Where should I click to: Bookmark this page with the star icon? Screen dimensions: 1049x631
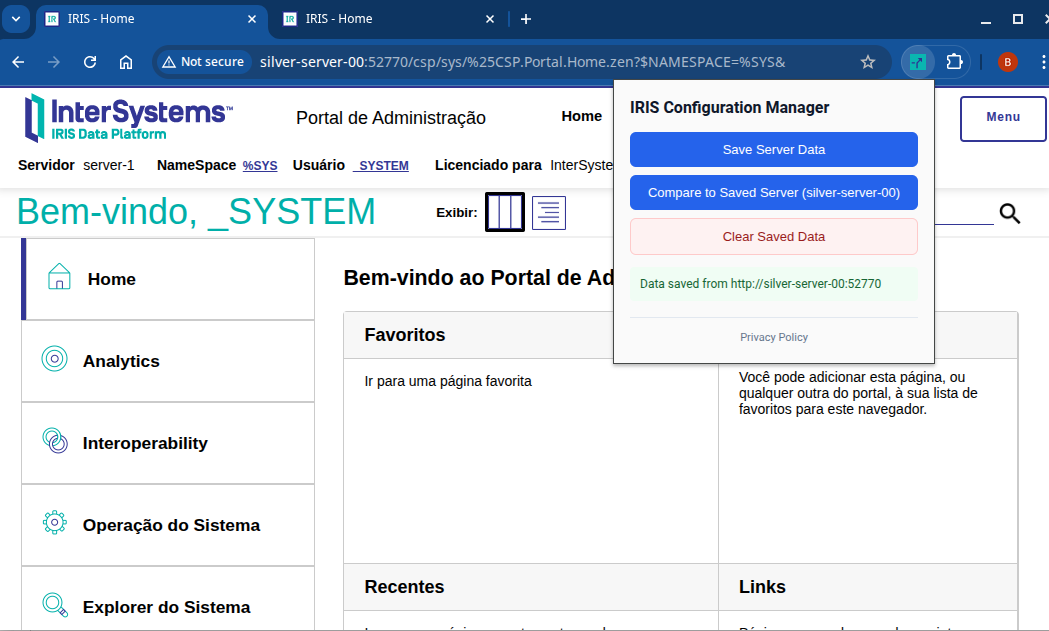coord(868,62)
